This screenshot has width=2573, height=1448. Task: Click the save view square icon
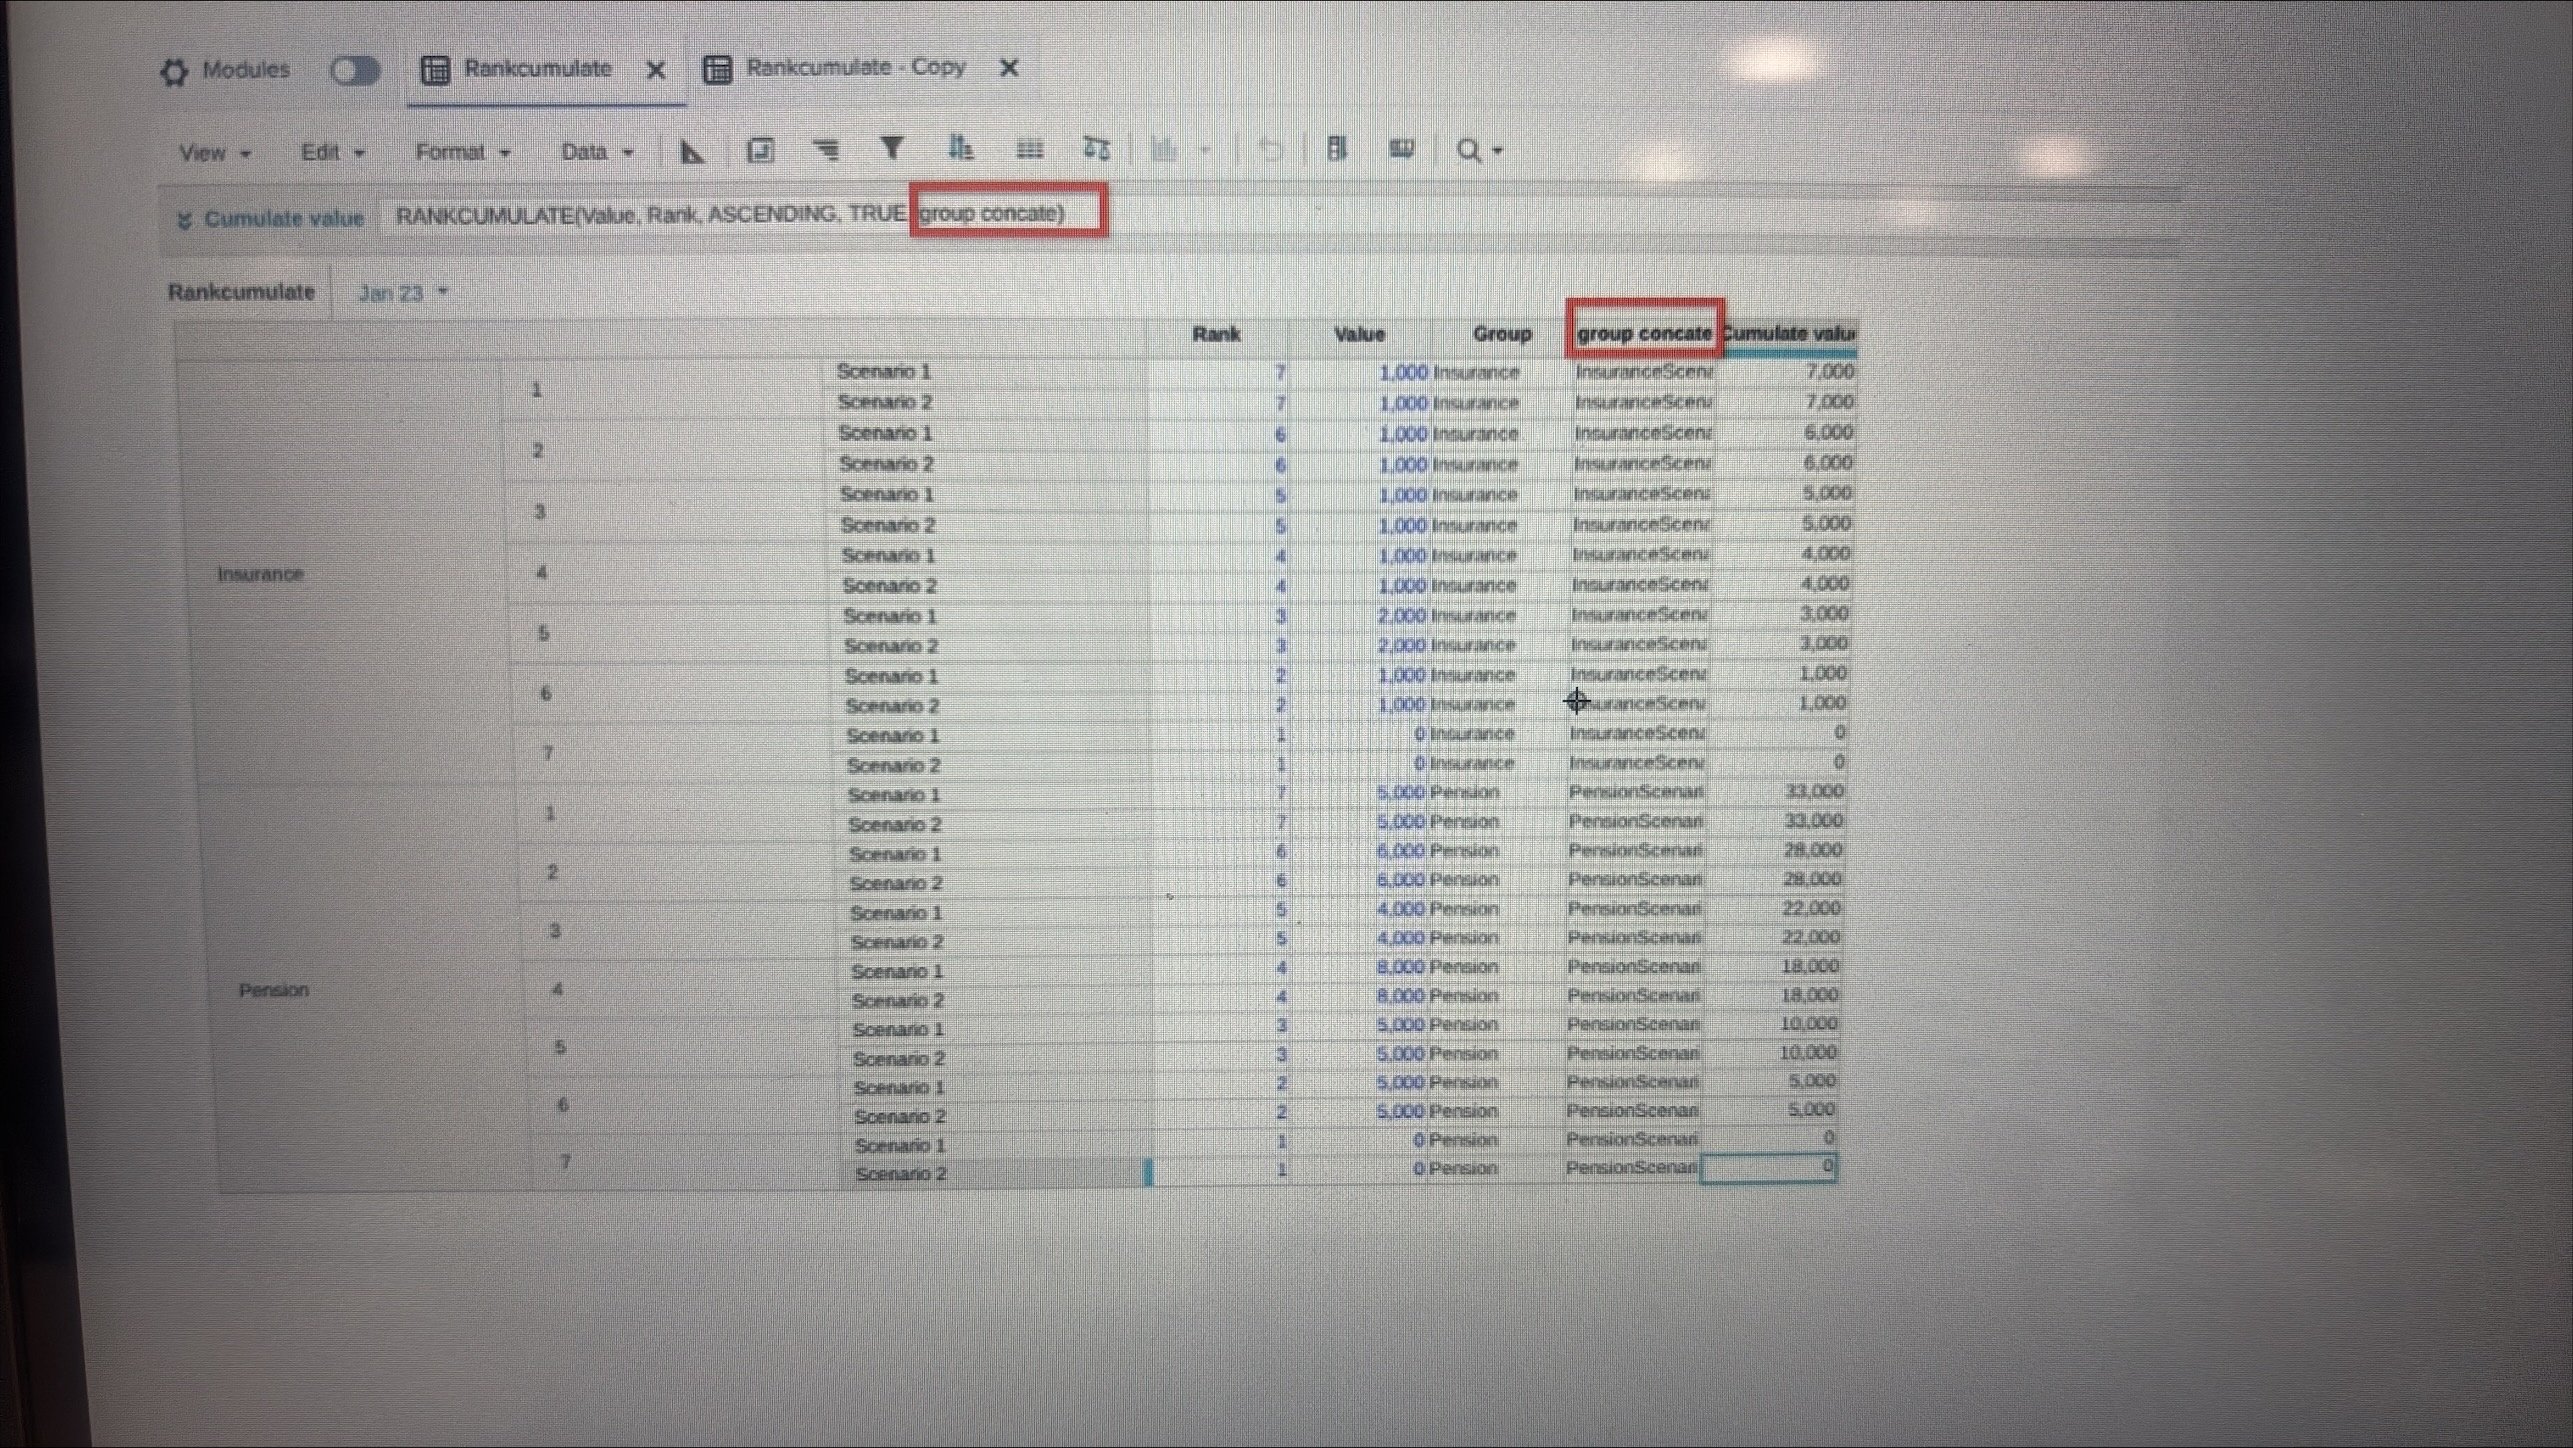coord(760,151)
